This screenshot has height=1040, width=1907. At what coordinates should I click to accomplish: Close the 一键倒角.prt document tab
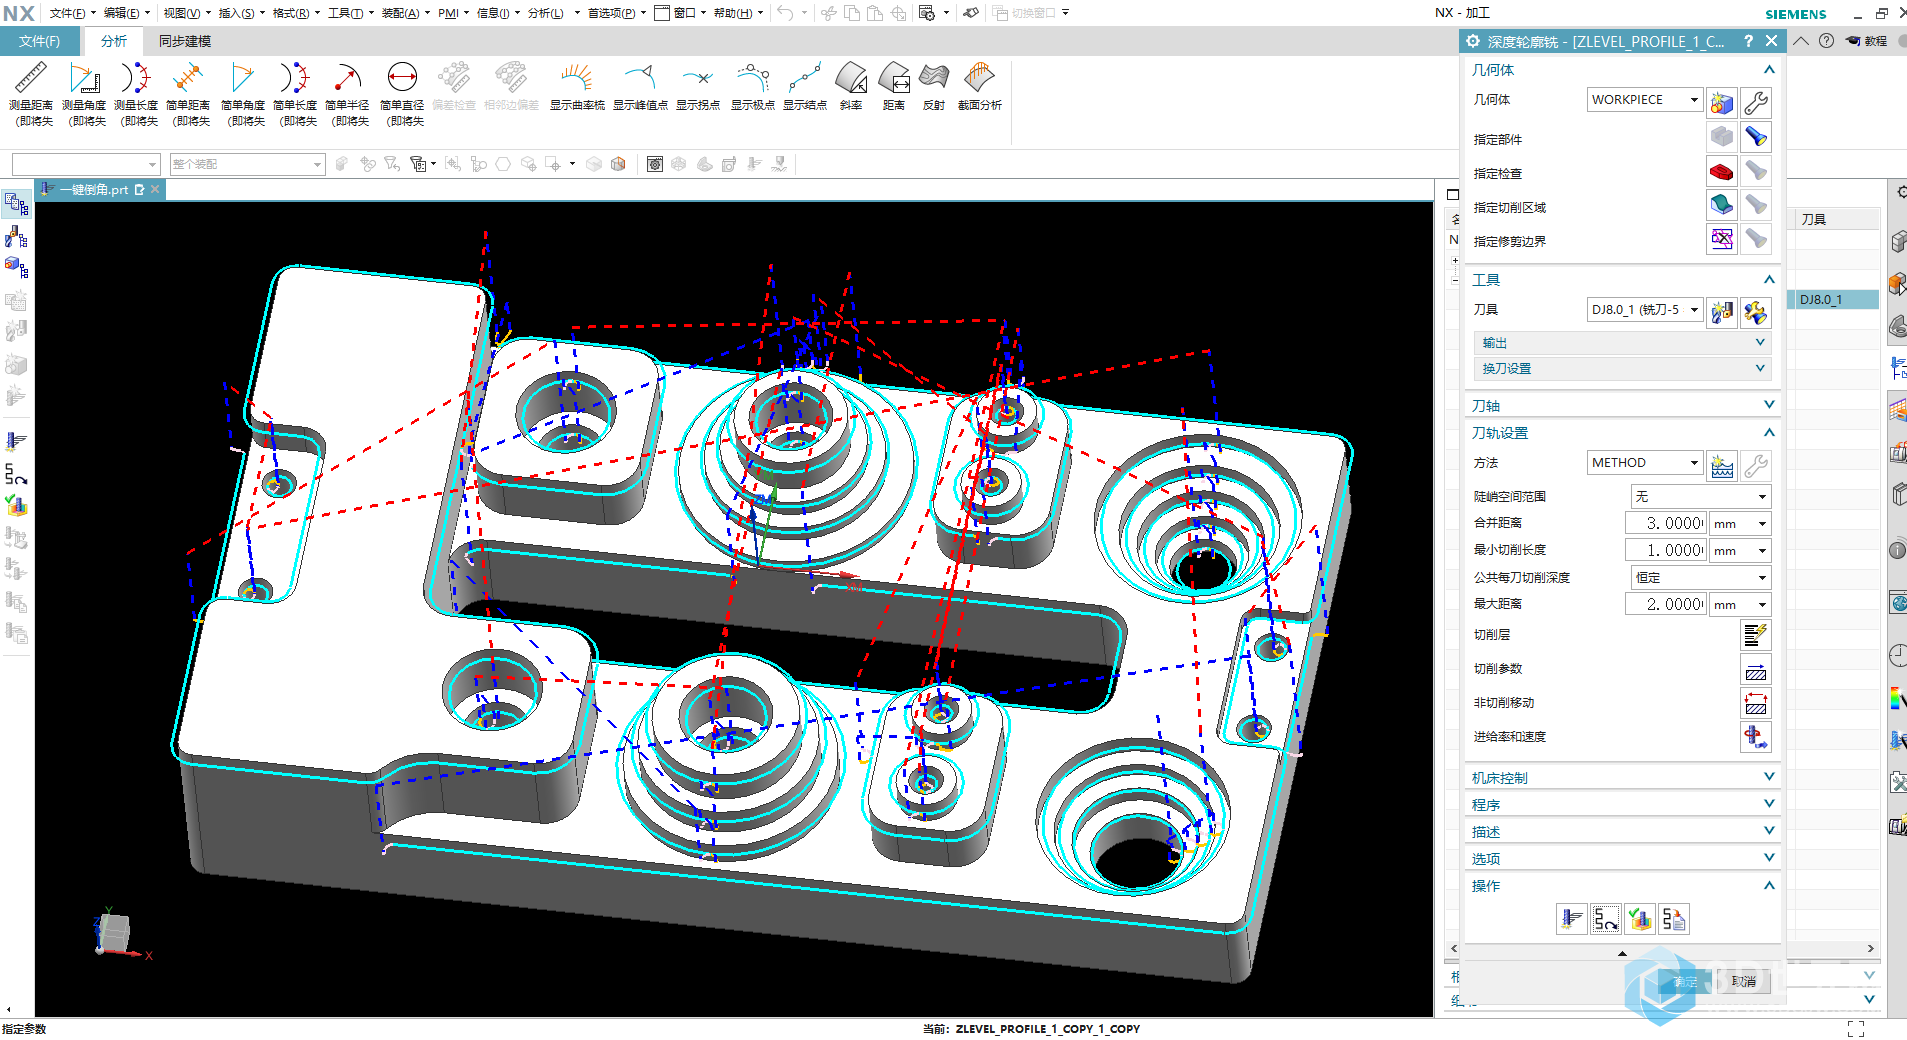pyautogui.click(x=155, y=189)
